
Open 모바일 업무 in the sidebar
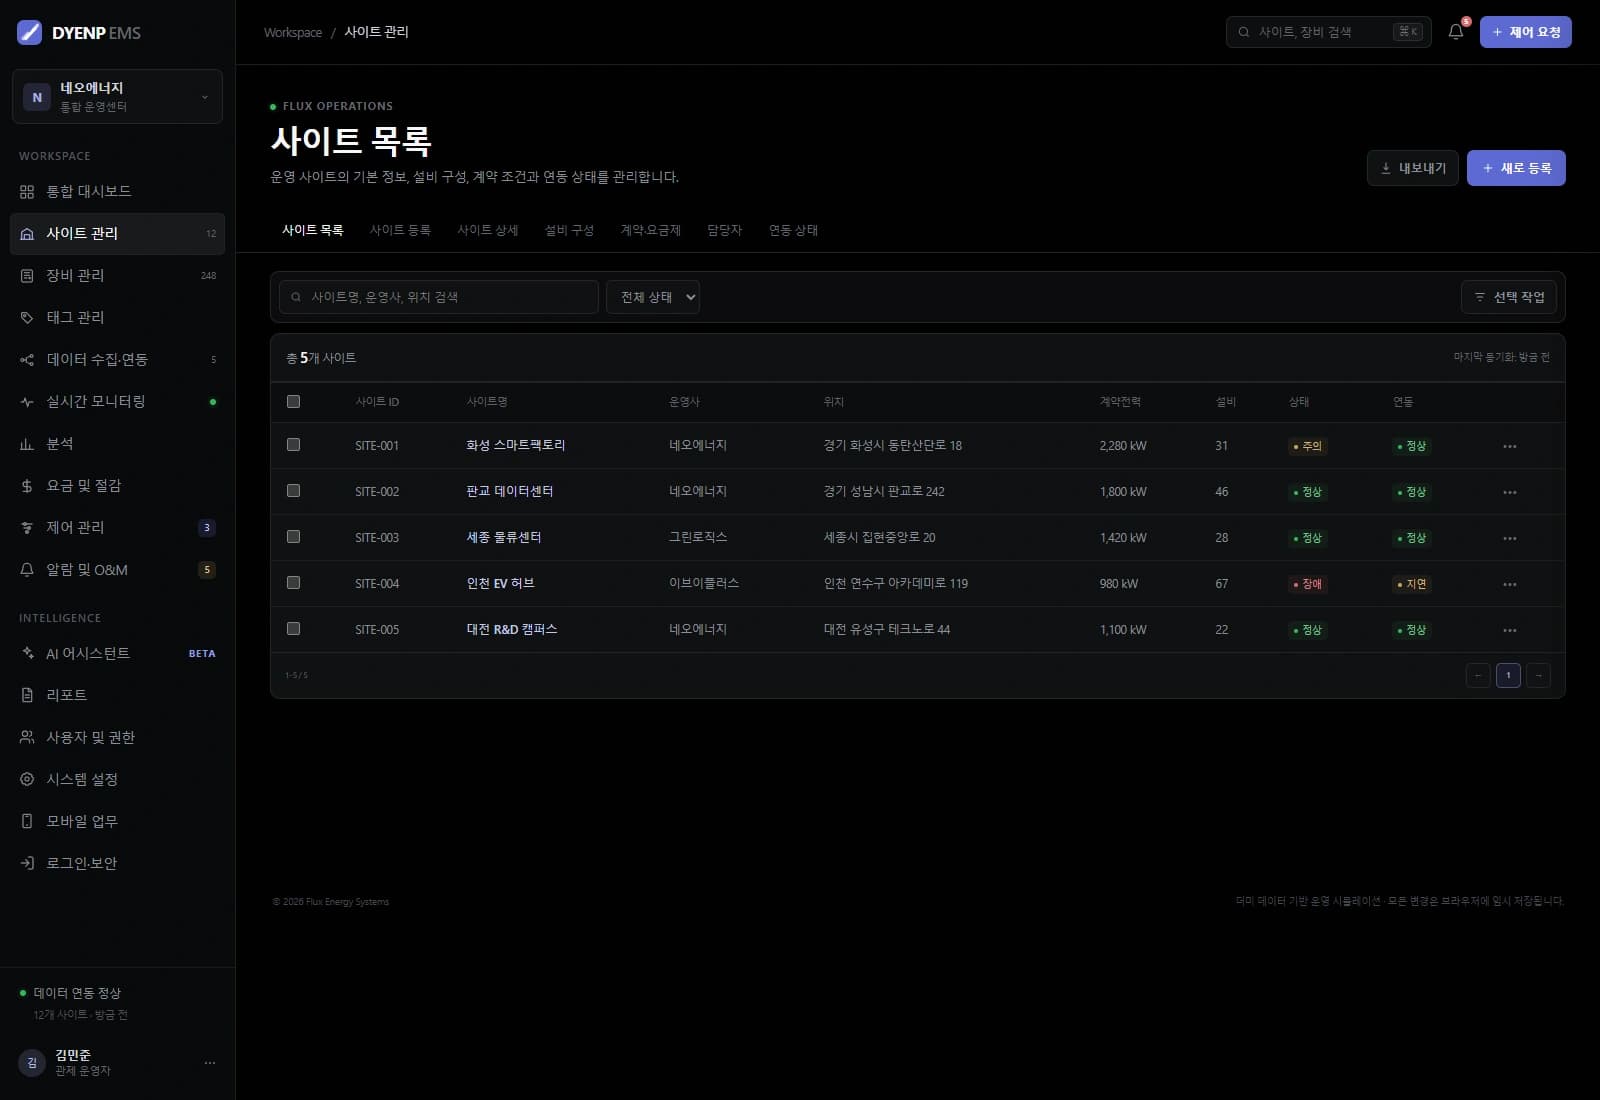[117, 821]
